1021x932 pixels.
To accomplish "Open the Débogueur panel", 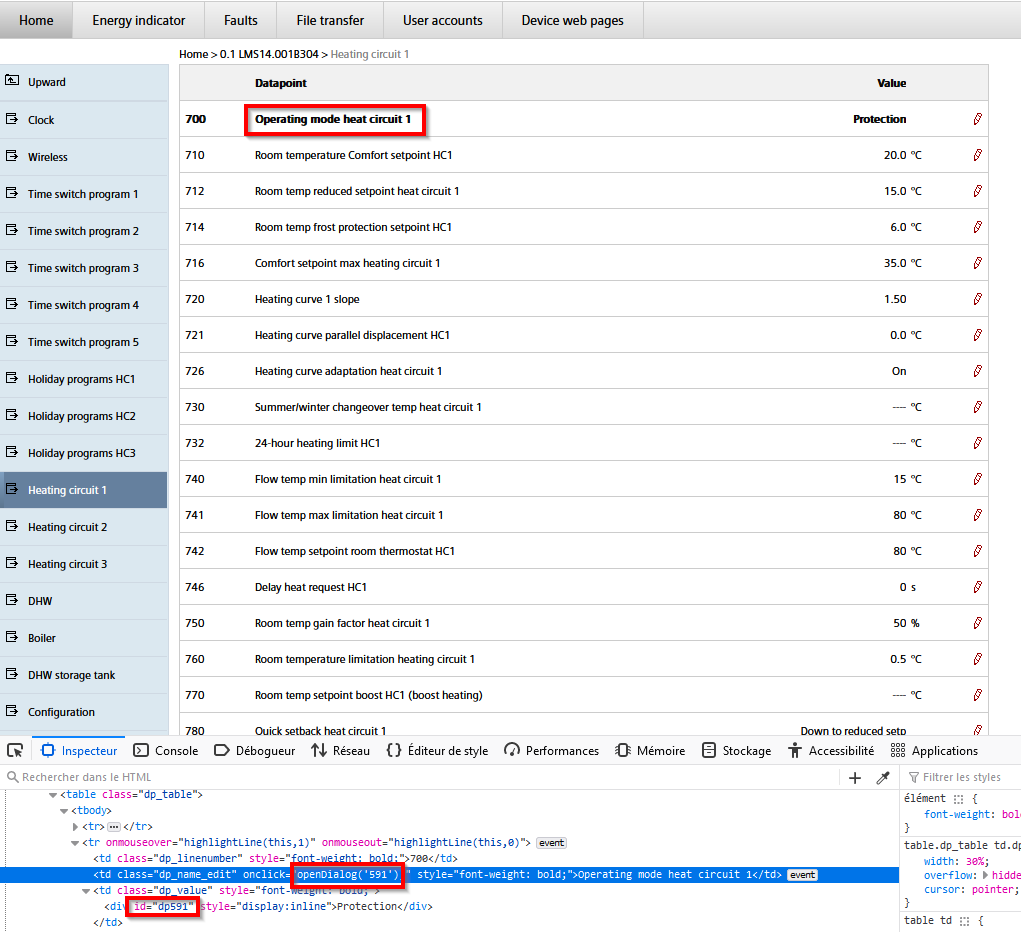I will (255, 750).
